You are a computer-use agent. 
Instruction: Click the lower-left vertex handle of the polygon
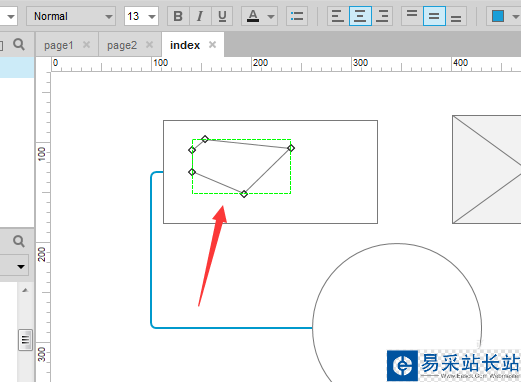(x=192, y=172)
